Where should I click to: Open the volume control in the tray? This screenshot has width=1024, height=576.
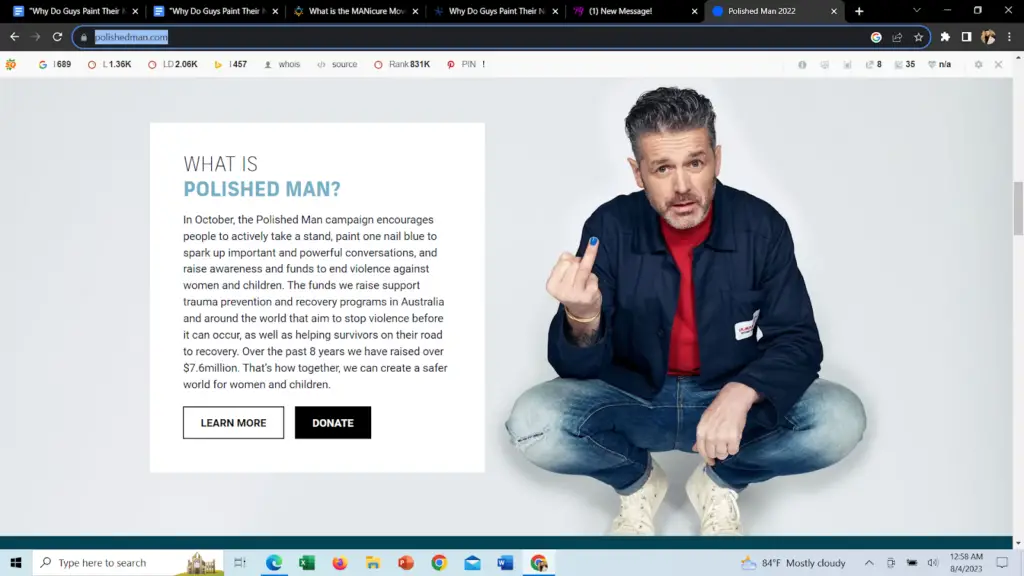coord(933,562)
